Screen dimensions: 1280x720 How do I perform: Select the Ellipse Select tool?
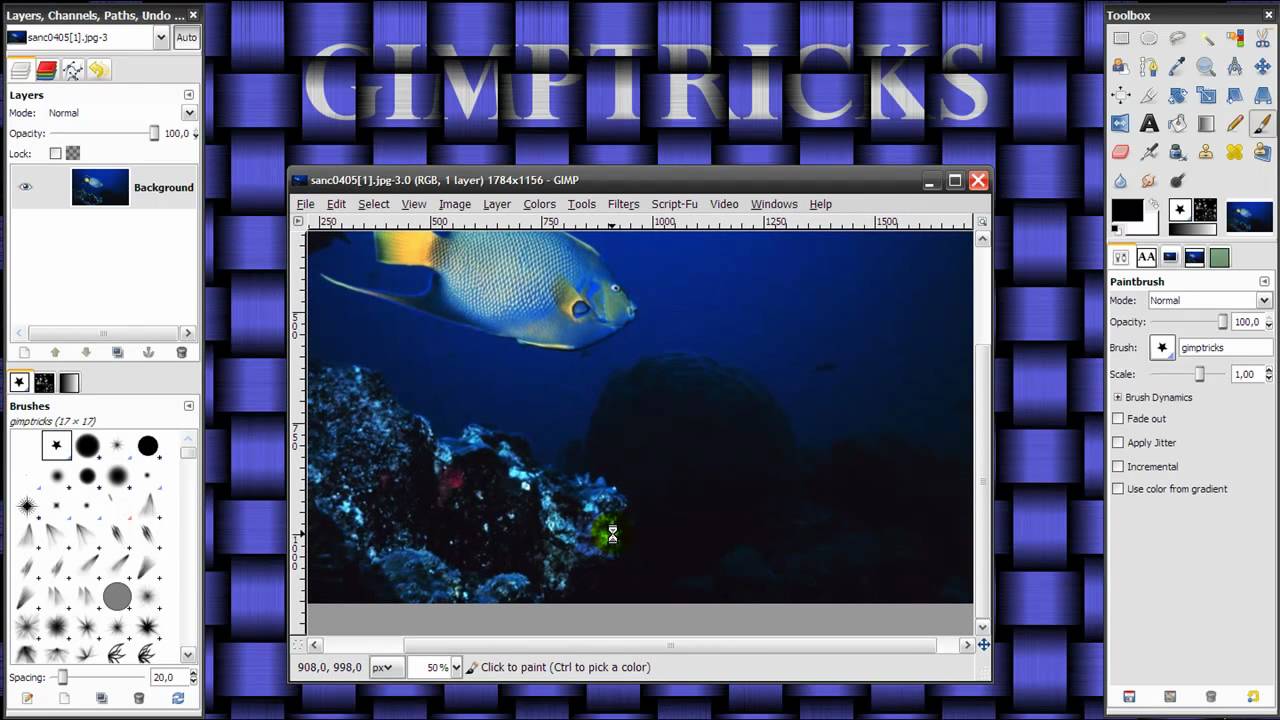tap(1149, 39)
